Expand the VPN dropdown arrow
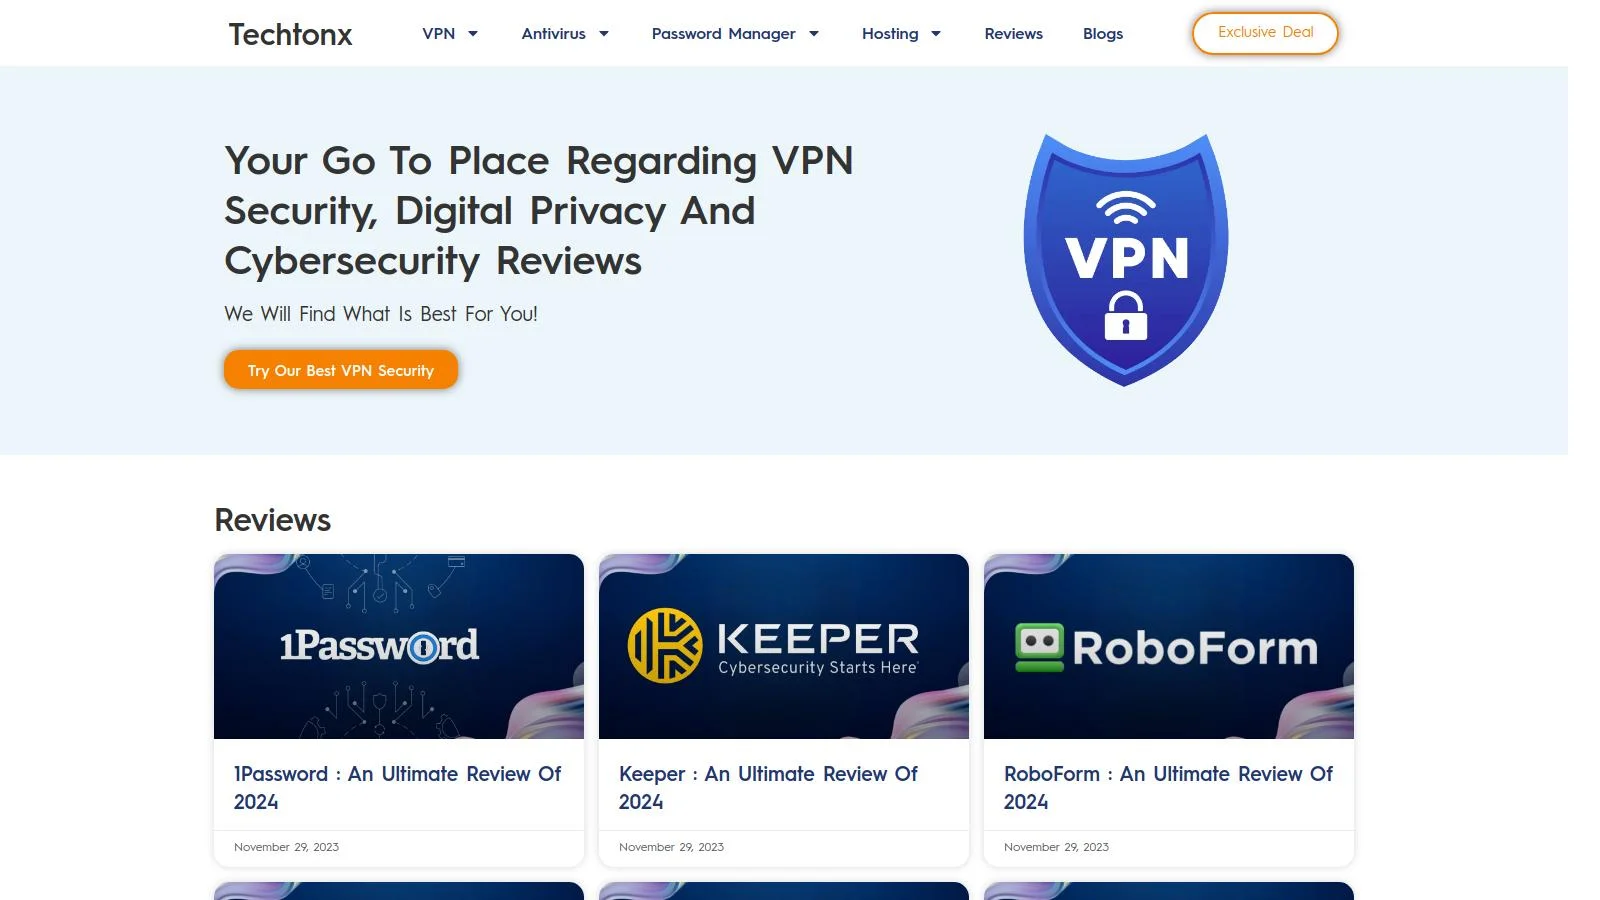The image size is (1600, 900). (473, 34)
